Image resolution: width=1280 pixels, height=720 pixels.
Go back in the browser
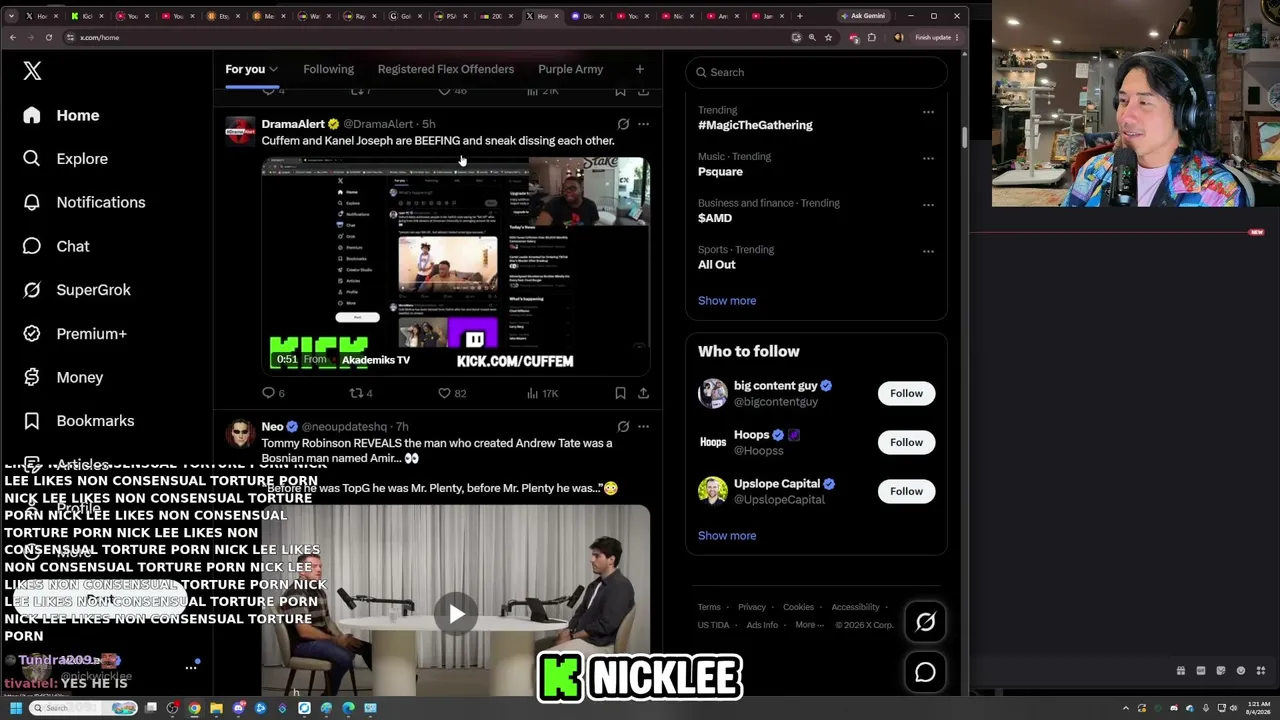coord(13,37)
